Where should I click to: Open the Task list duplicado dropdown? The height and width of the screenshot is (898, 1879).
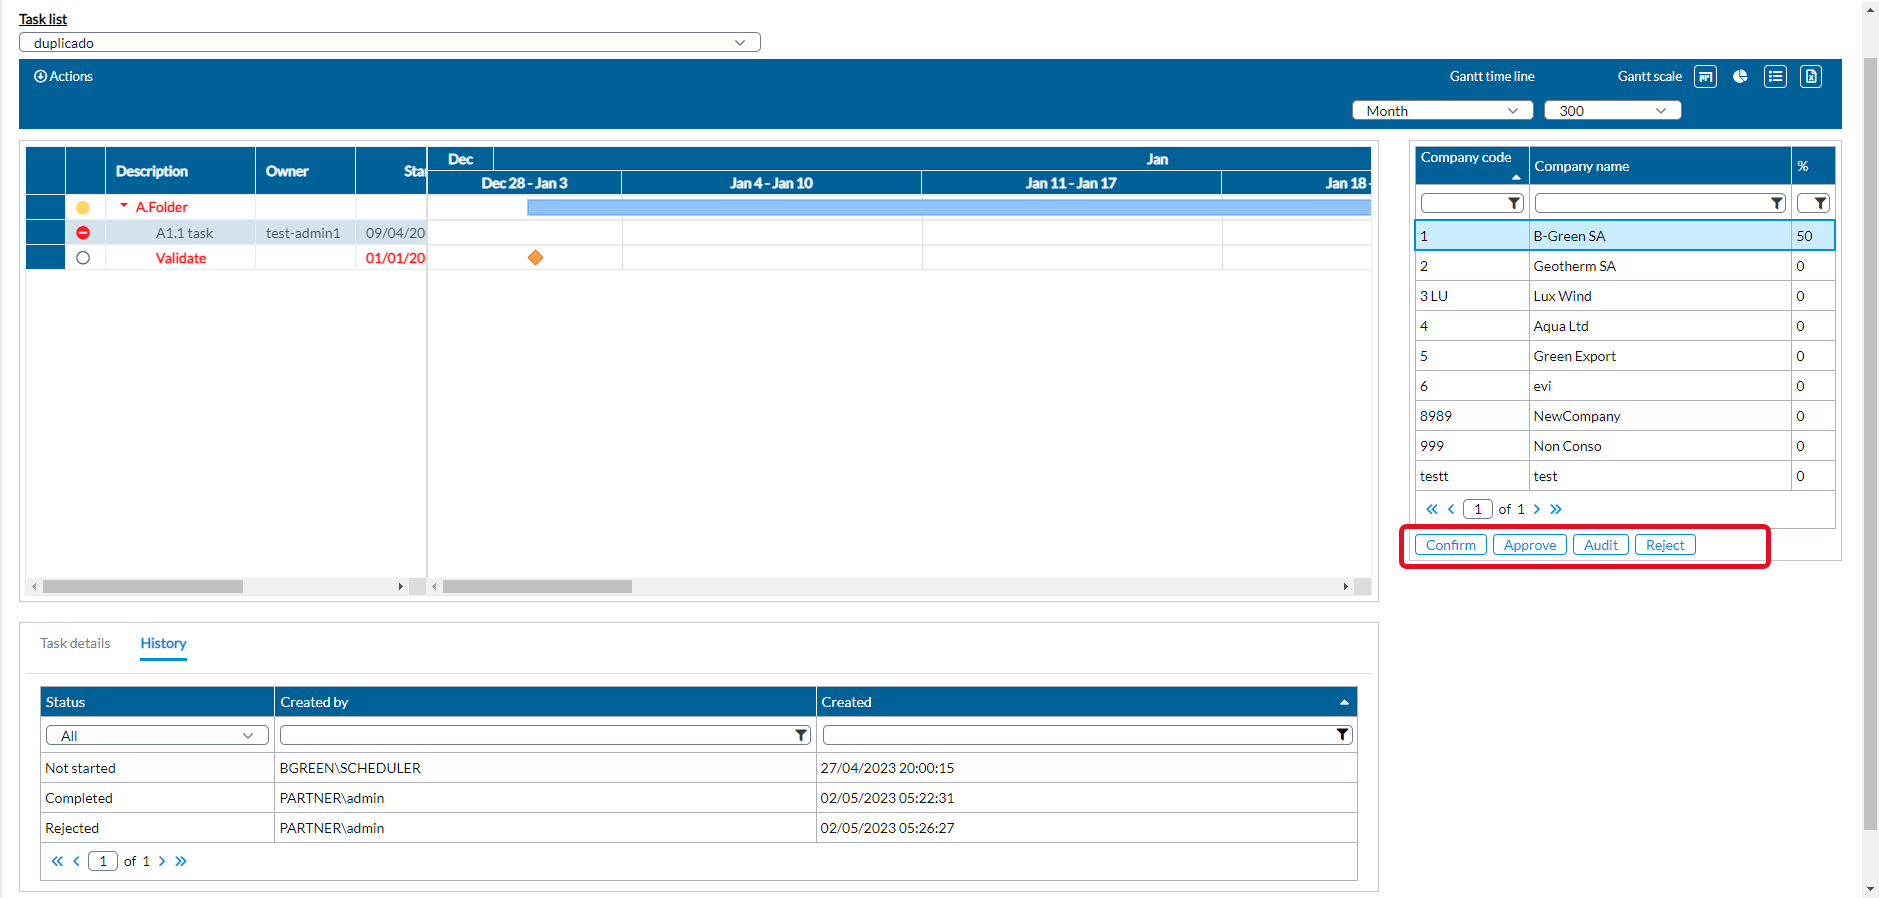(x=390, y=43)
